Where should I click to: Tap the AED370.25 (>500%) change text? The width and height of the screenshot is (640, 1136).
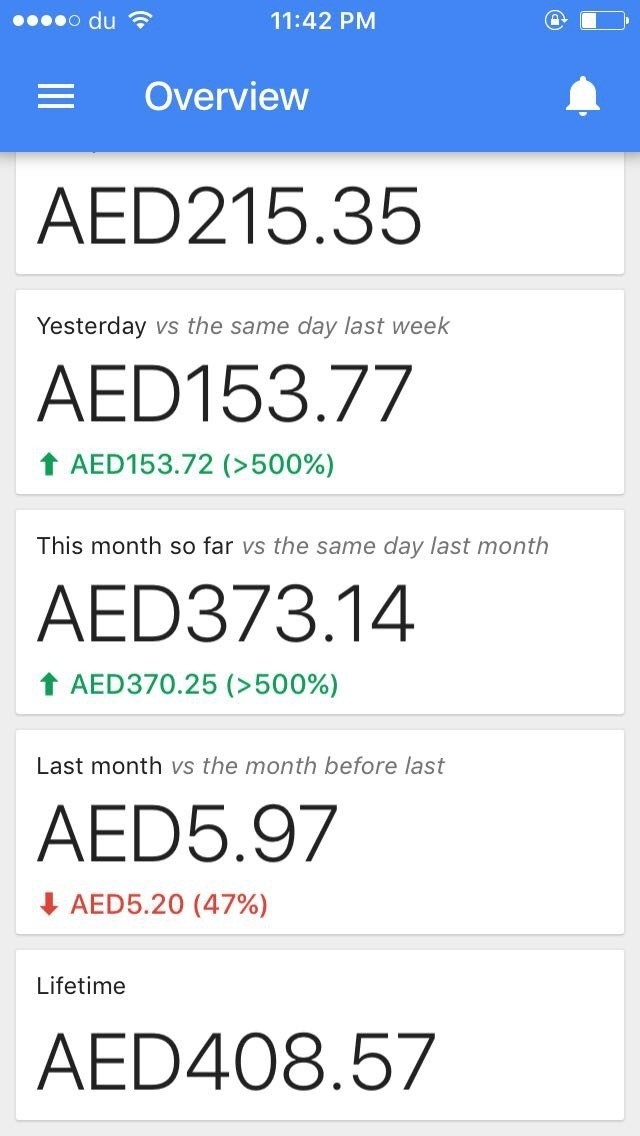pos(204,684)
